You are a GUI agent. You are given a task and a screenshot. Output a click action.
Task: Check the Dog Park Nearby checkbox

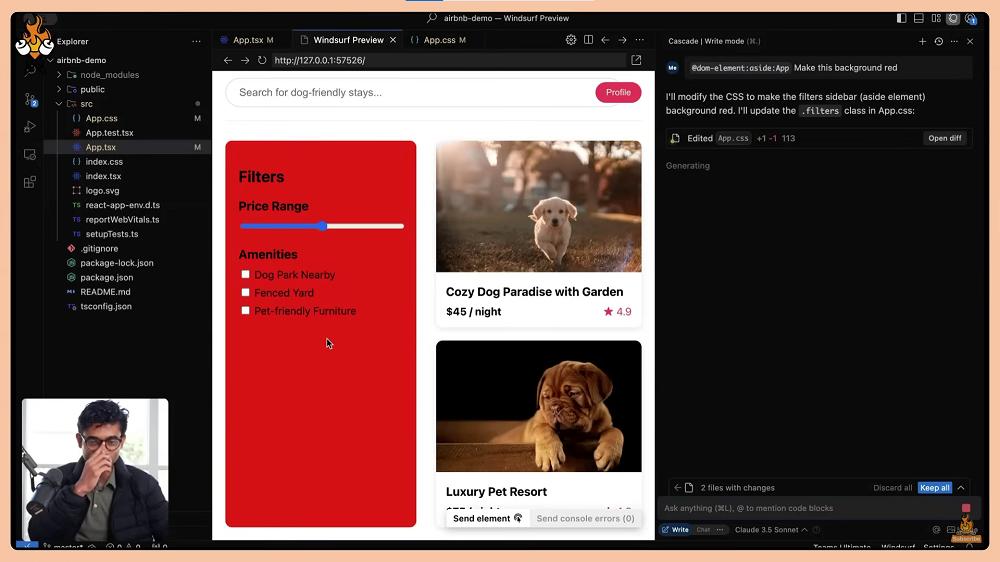pos(245,274)
